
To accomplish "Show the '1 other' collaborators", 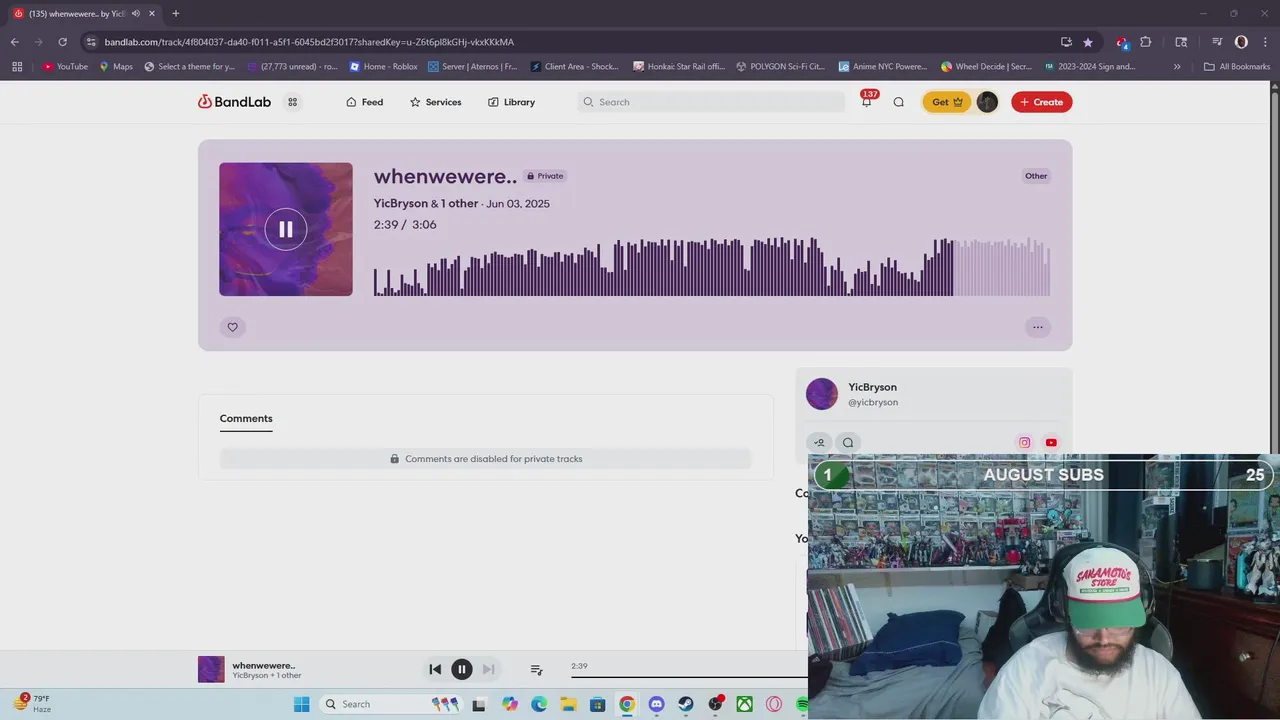I will click(x=459, y=203).
